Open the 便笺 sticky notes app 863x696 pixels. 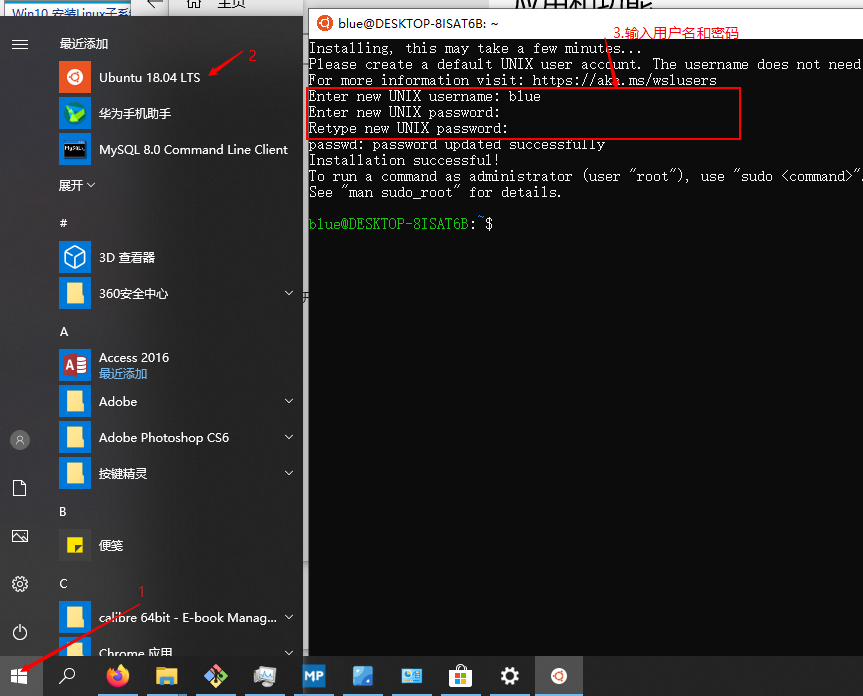click(176, 545)
